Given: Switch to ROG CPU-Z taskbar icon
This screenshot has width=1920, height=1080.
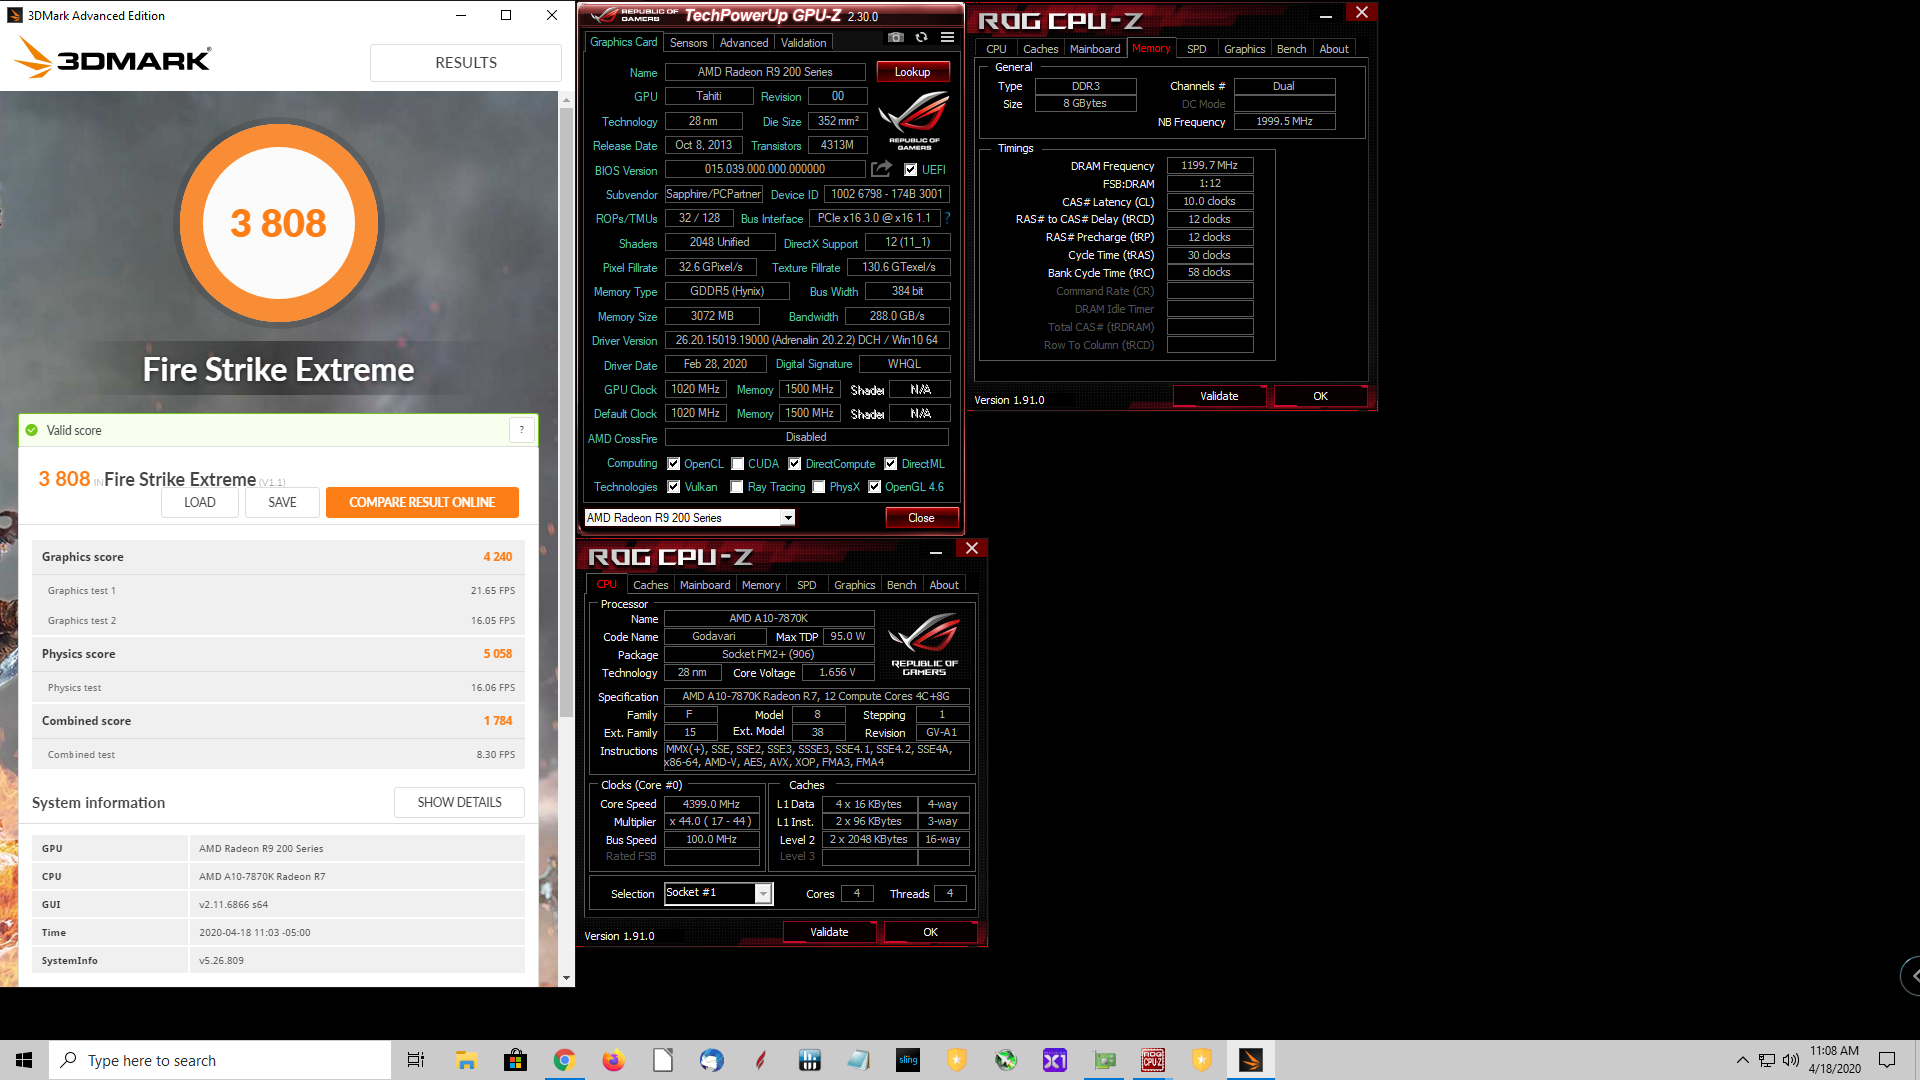Looking at the screenshot, I should pos(1153,1060).
